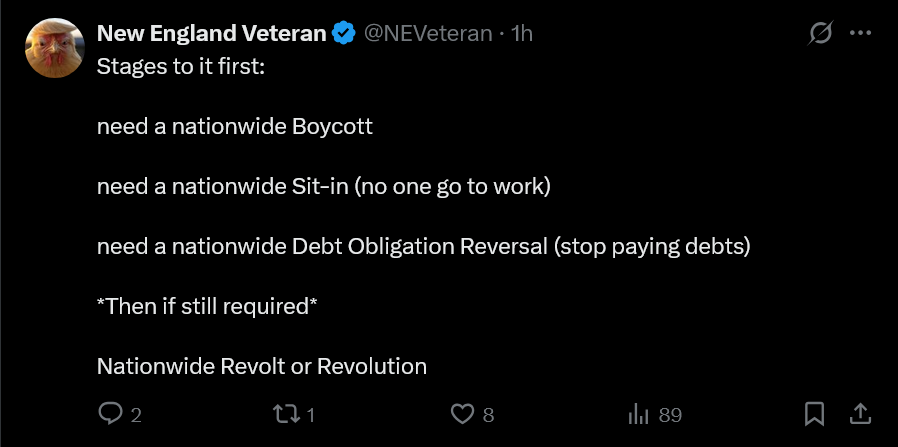Image resolution: width=898 pixels, height=447 pixels.
Task: Click the repost count of 1
Action: pos(311,414)
